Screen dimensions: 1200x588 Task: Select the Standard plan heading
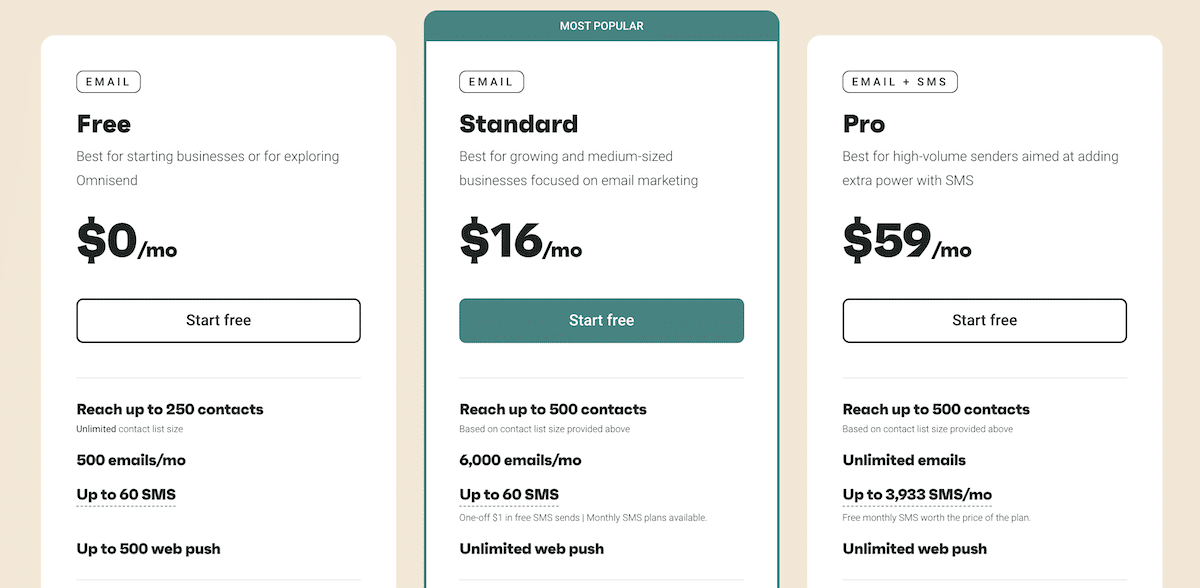pyautogui.click(x=518, y=124)
